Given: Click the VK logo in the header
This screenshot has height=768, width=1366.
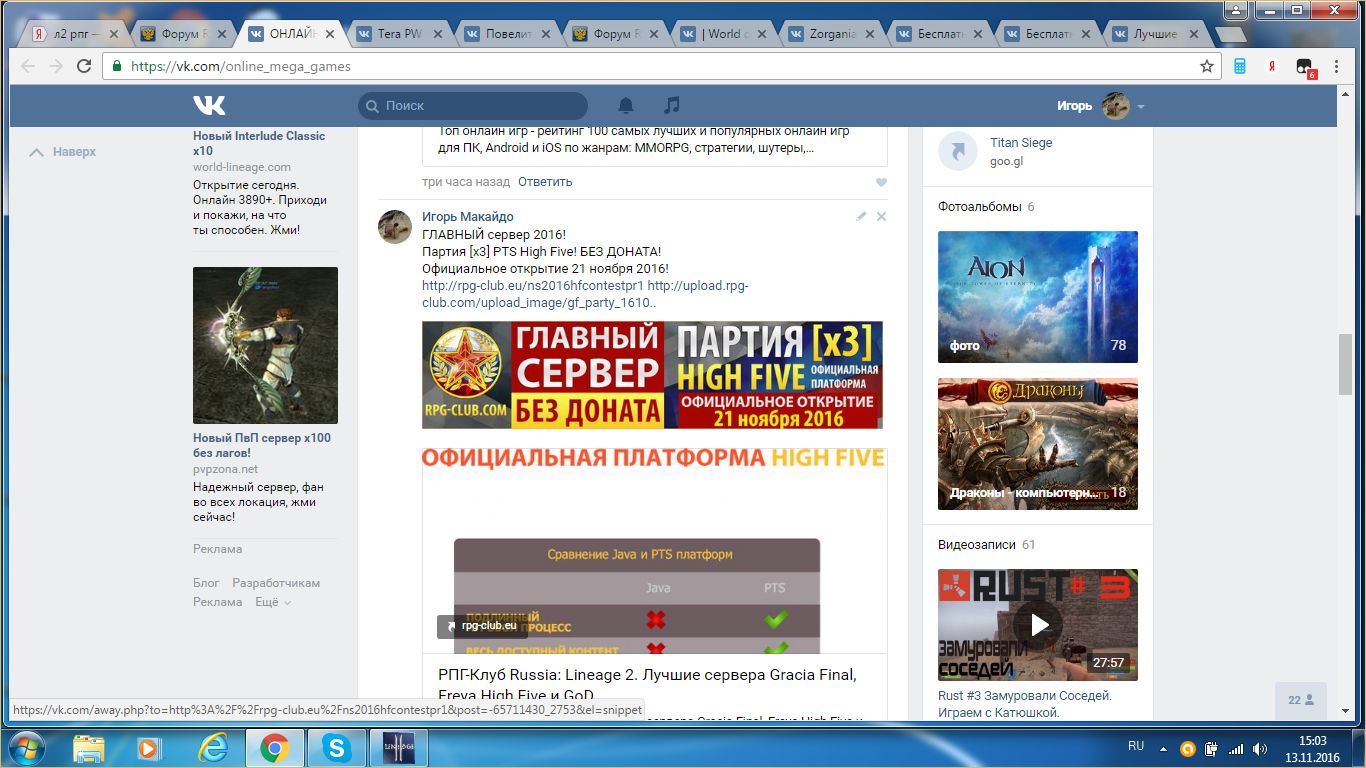Looking at the screenshot, I should tap(209, 105).
